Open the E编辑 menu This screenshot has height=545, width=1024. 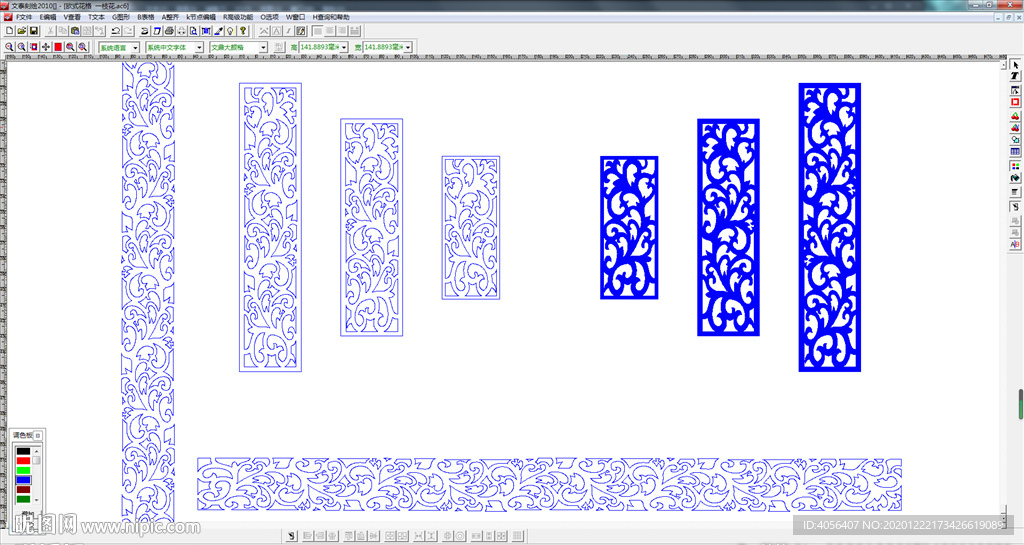point(48,17)
